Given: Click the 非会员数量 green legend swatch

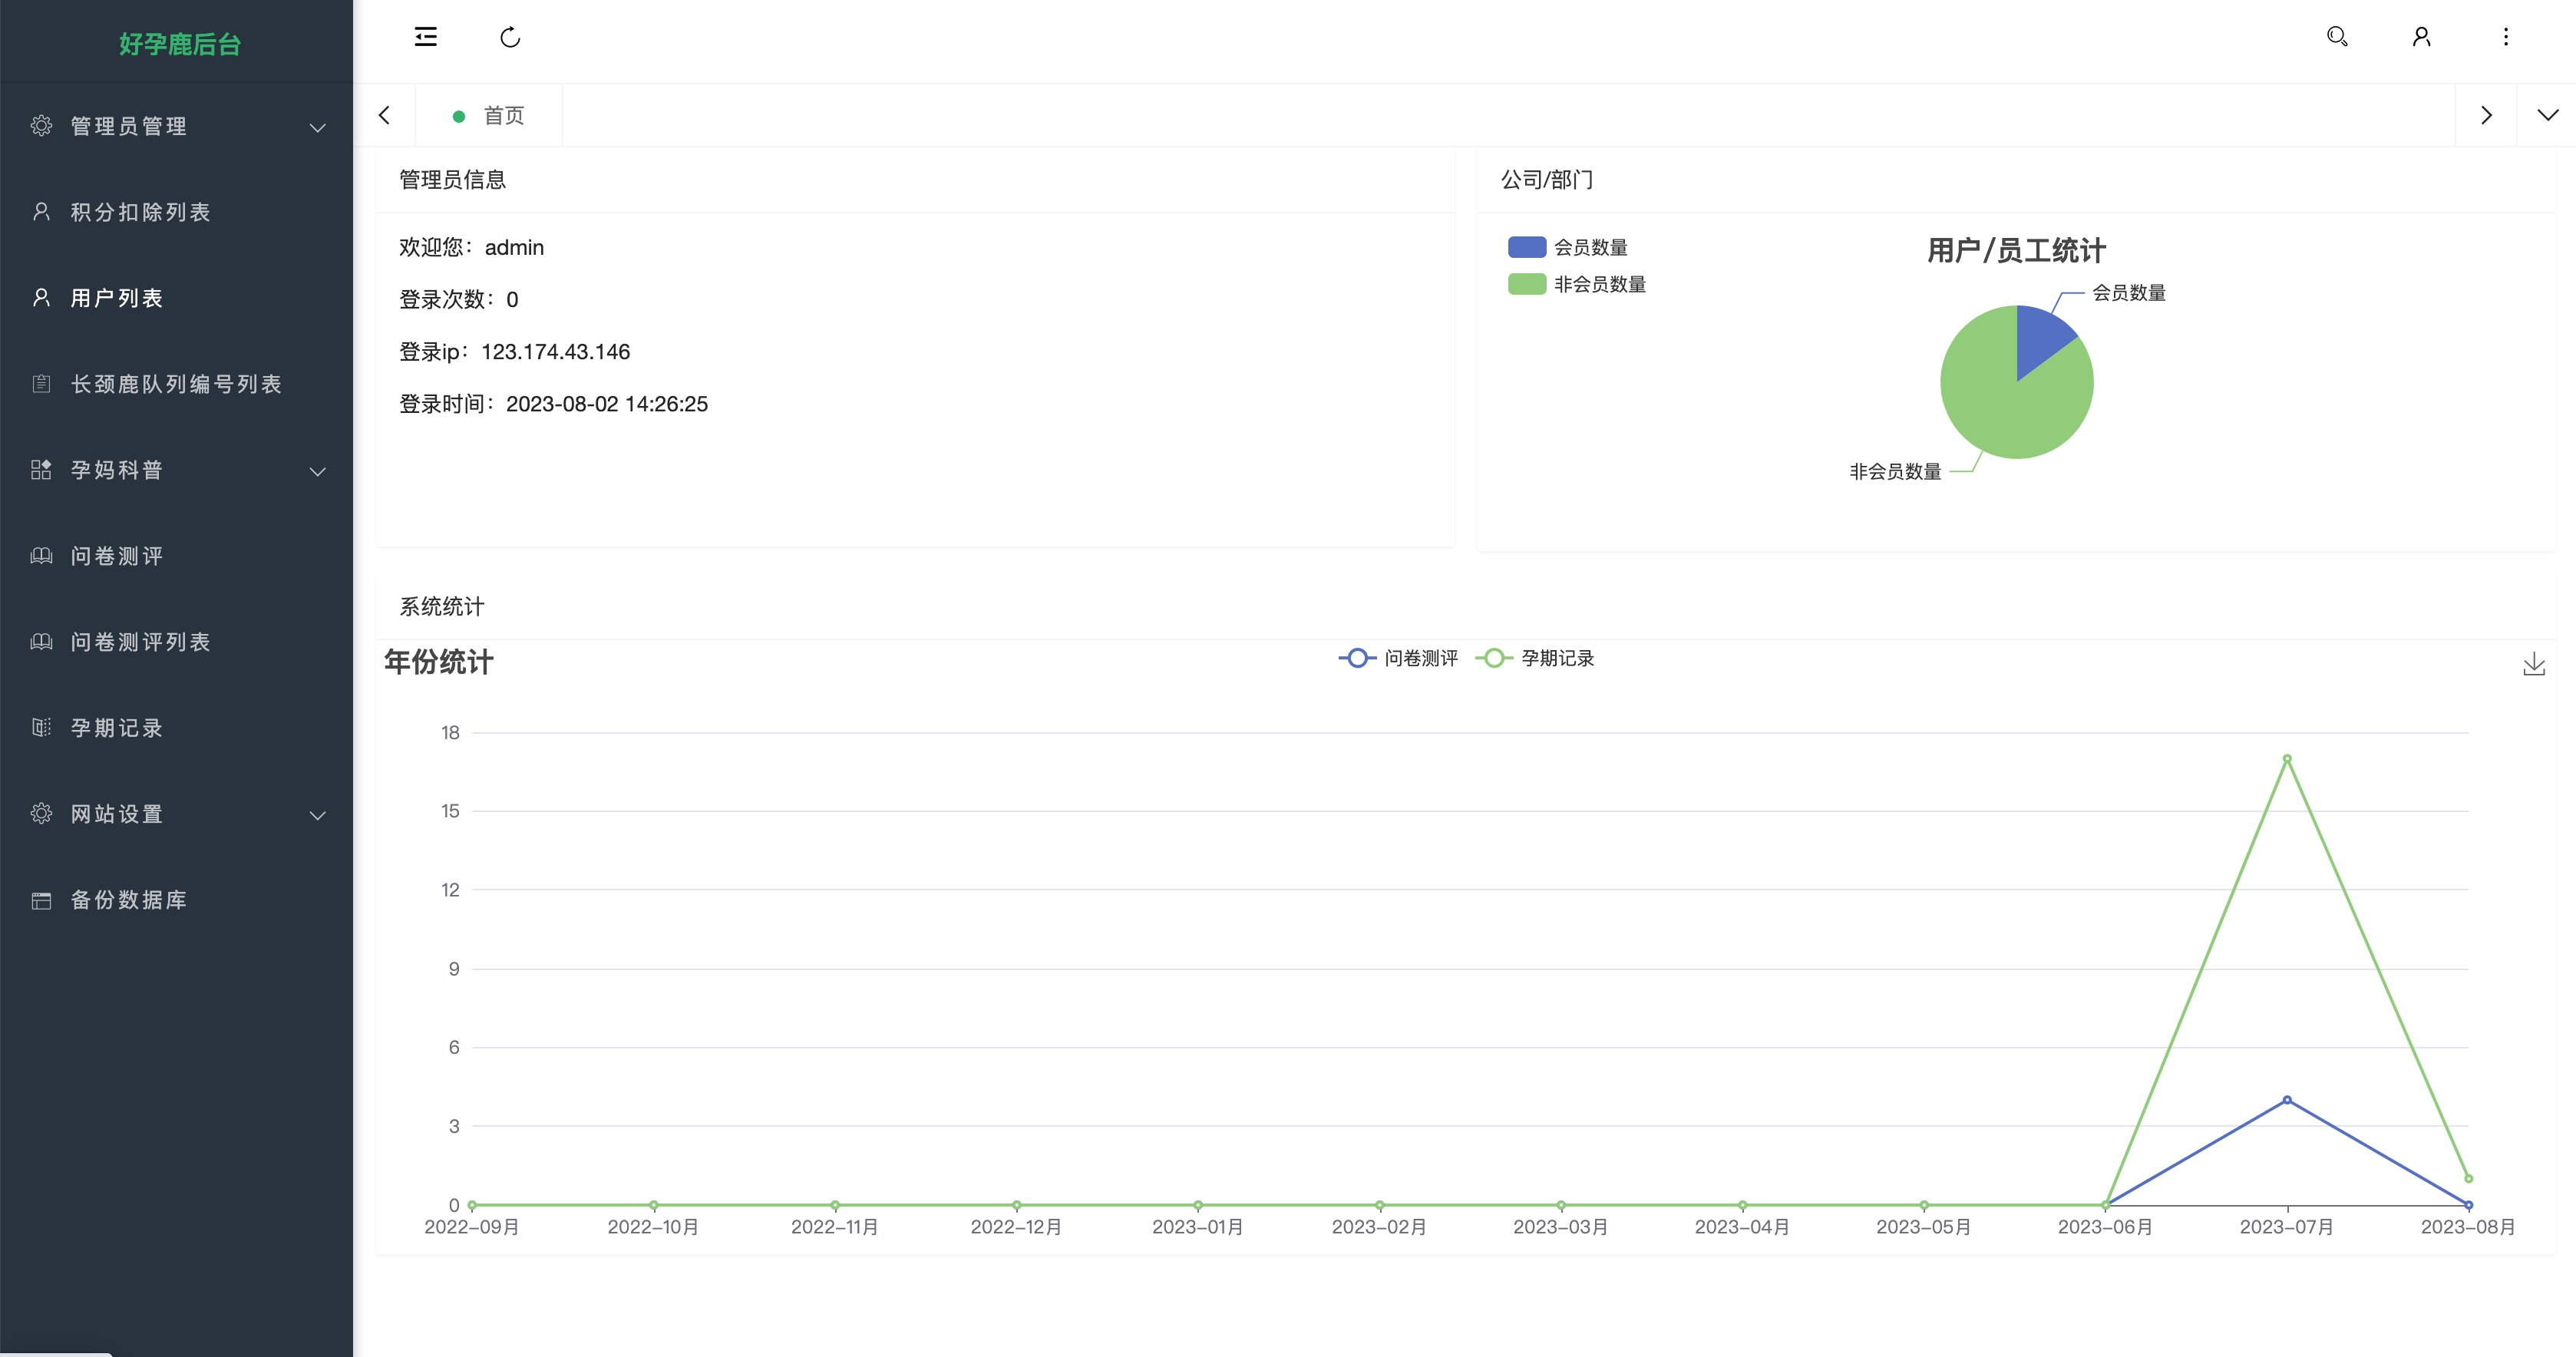Looking at the screenshot, I should point(1526,284).
